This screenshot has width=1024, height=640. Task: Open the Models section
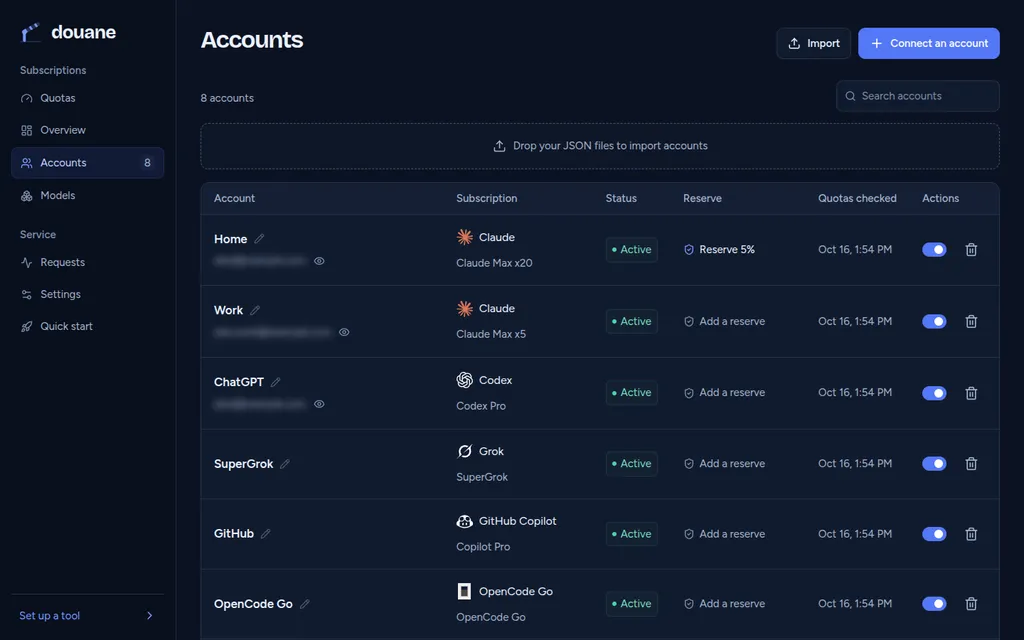click(x=88, y=195)
